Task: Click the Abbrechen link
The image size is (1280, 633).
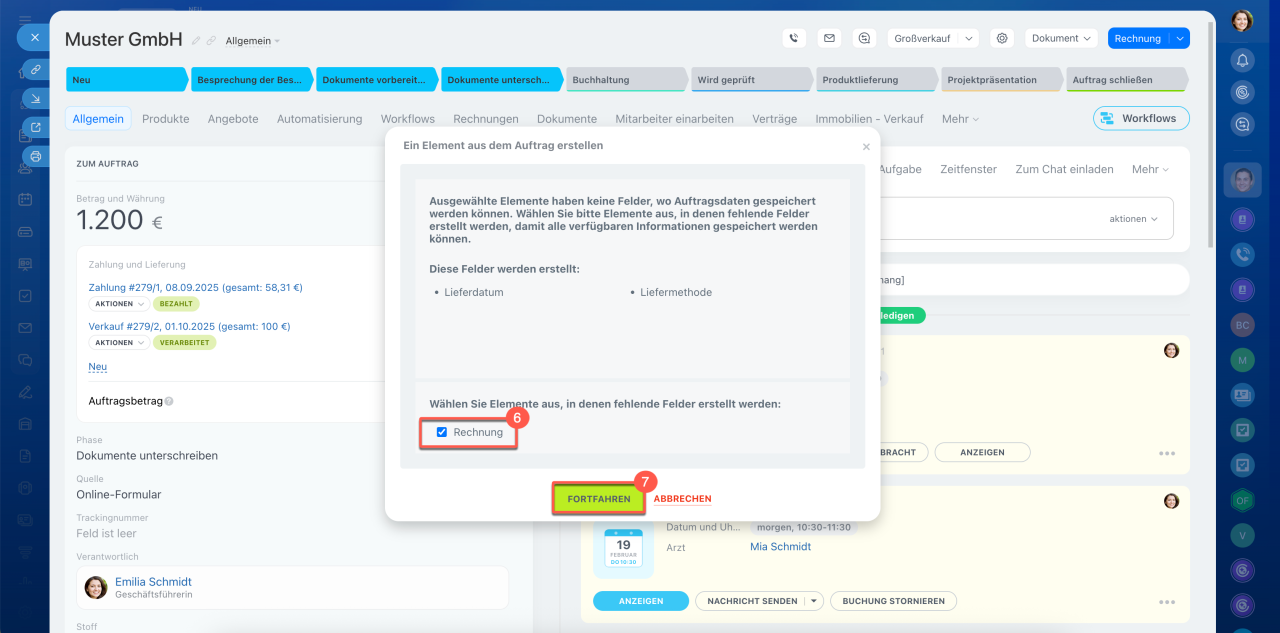Action: [682, 499]
